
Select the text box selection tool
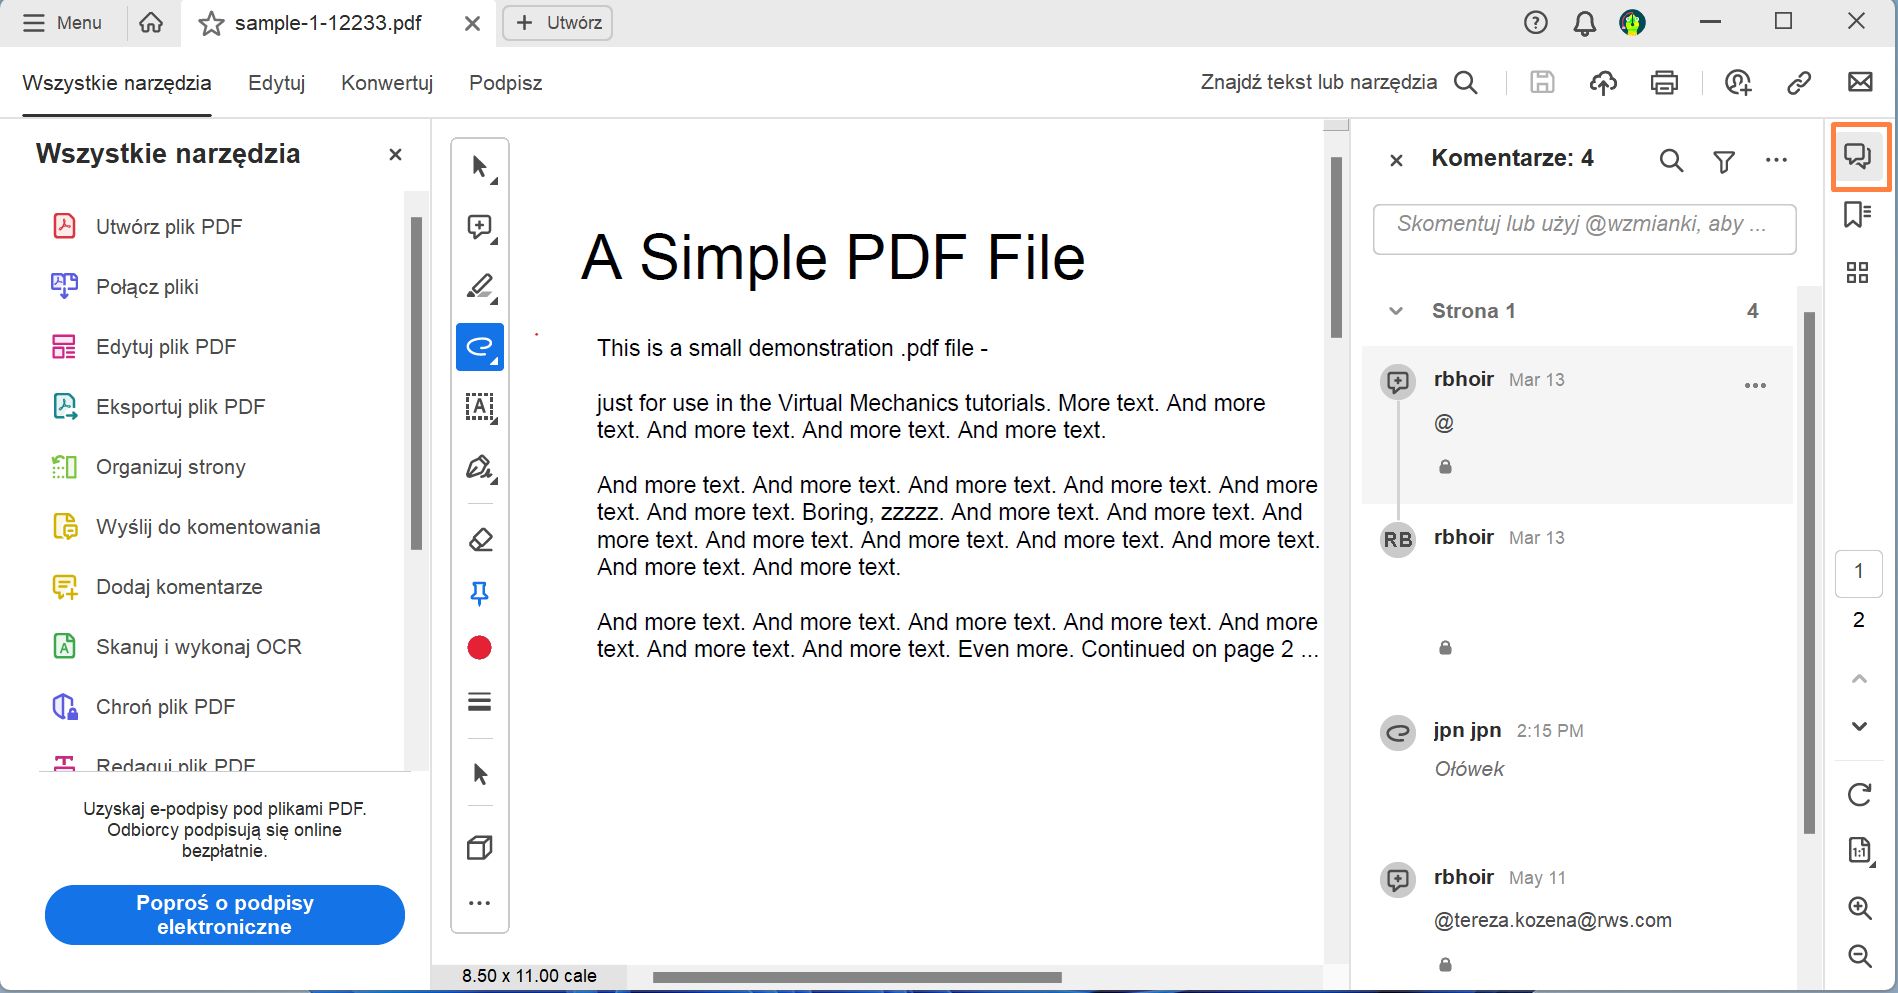(x=480, y=407)
